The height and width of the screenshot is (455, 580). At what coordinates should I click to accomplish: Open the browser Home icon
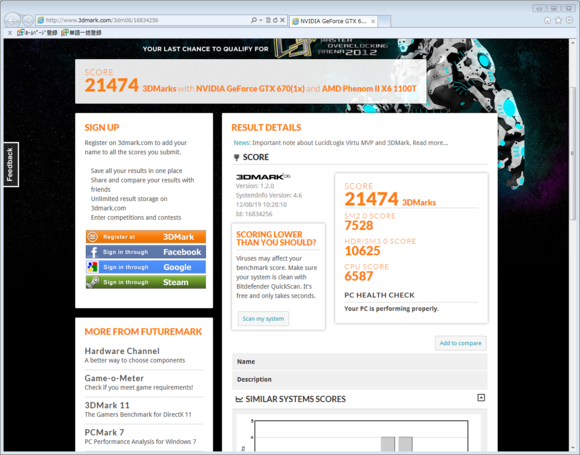(x=547, y=20)
